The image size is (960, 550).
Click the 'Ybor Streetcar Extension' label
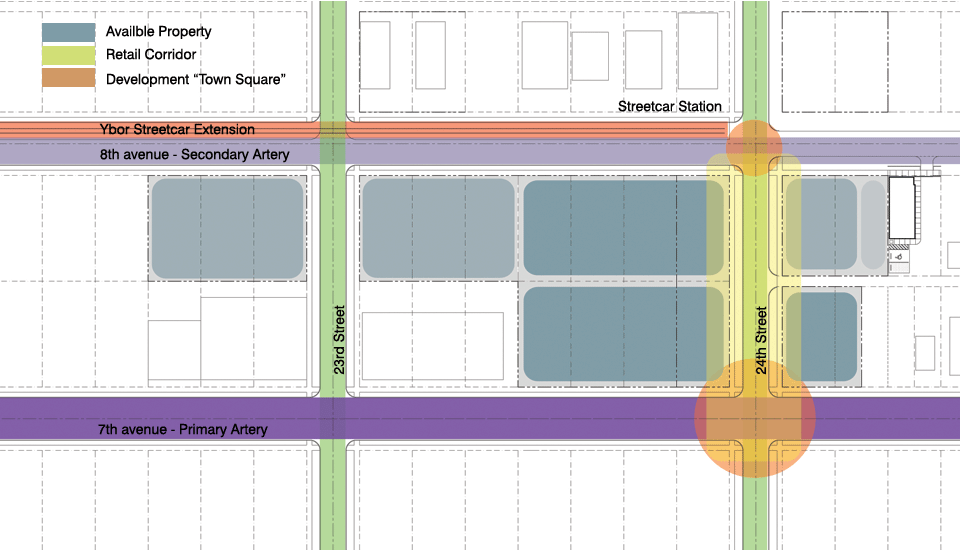tap(178, 130)
